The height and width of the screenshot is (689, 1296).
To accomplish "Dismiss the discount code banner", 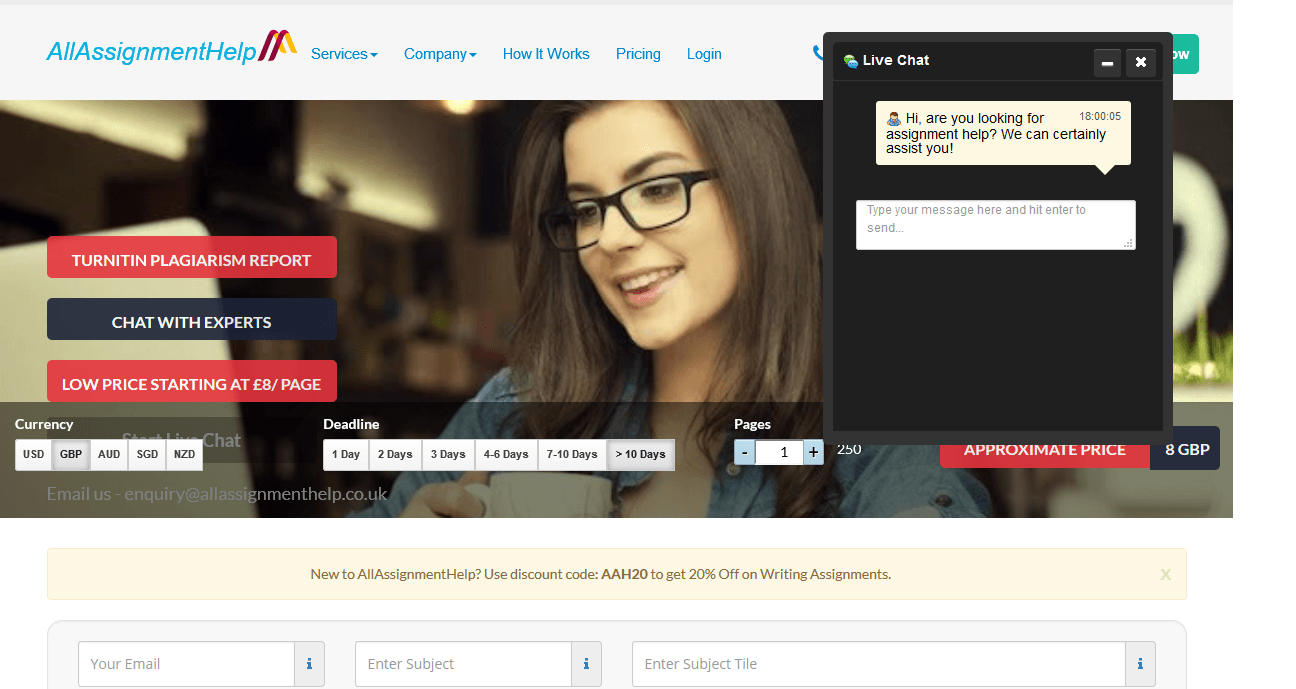I will [1165, 575].
